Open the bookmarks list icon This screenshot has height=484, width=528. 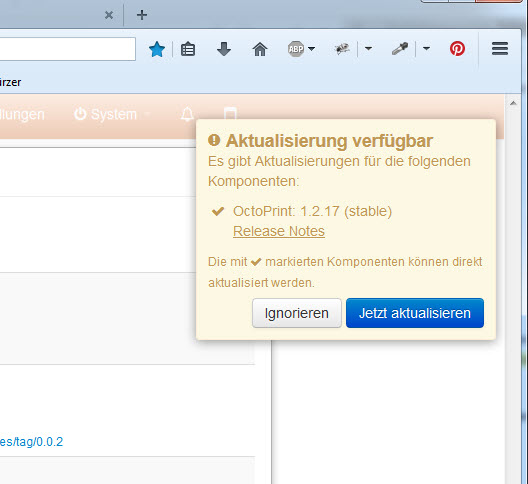click(188, 50)
